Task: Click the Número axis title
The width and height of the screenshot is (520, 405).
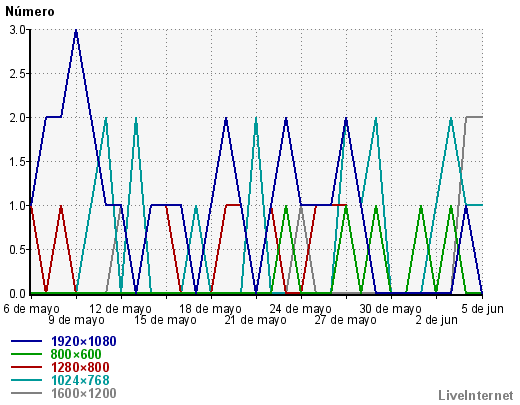Action: coord(30,12)
